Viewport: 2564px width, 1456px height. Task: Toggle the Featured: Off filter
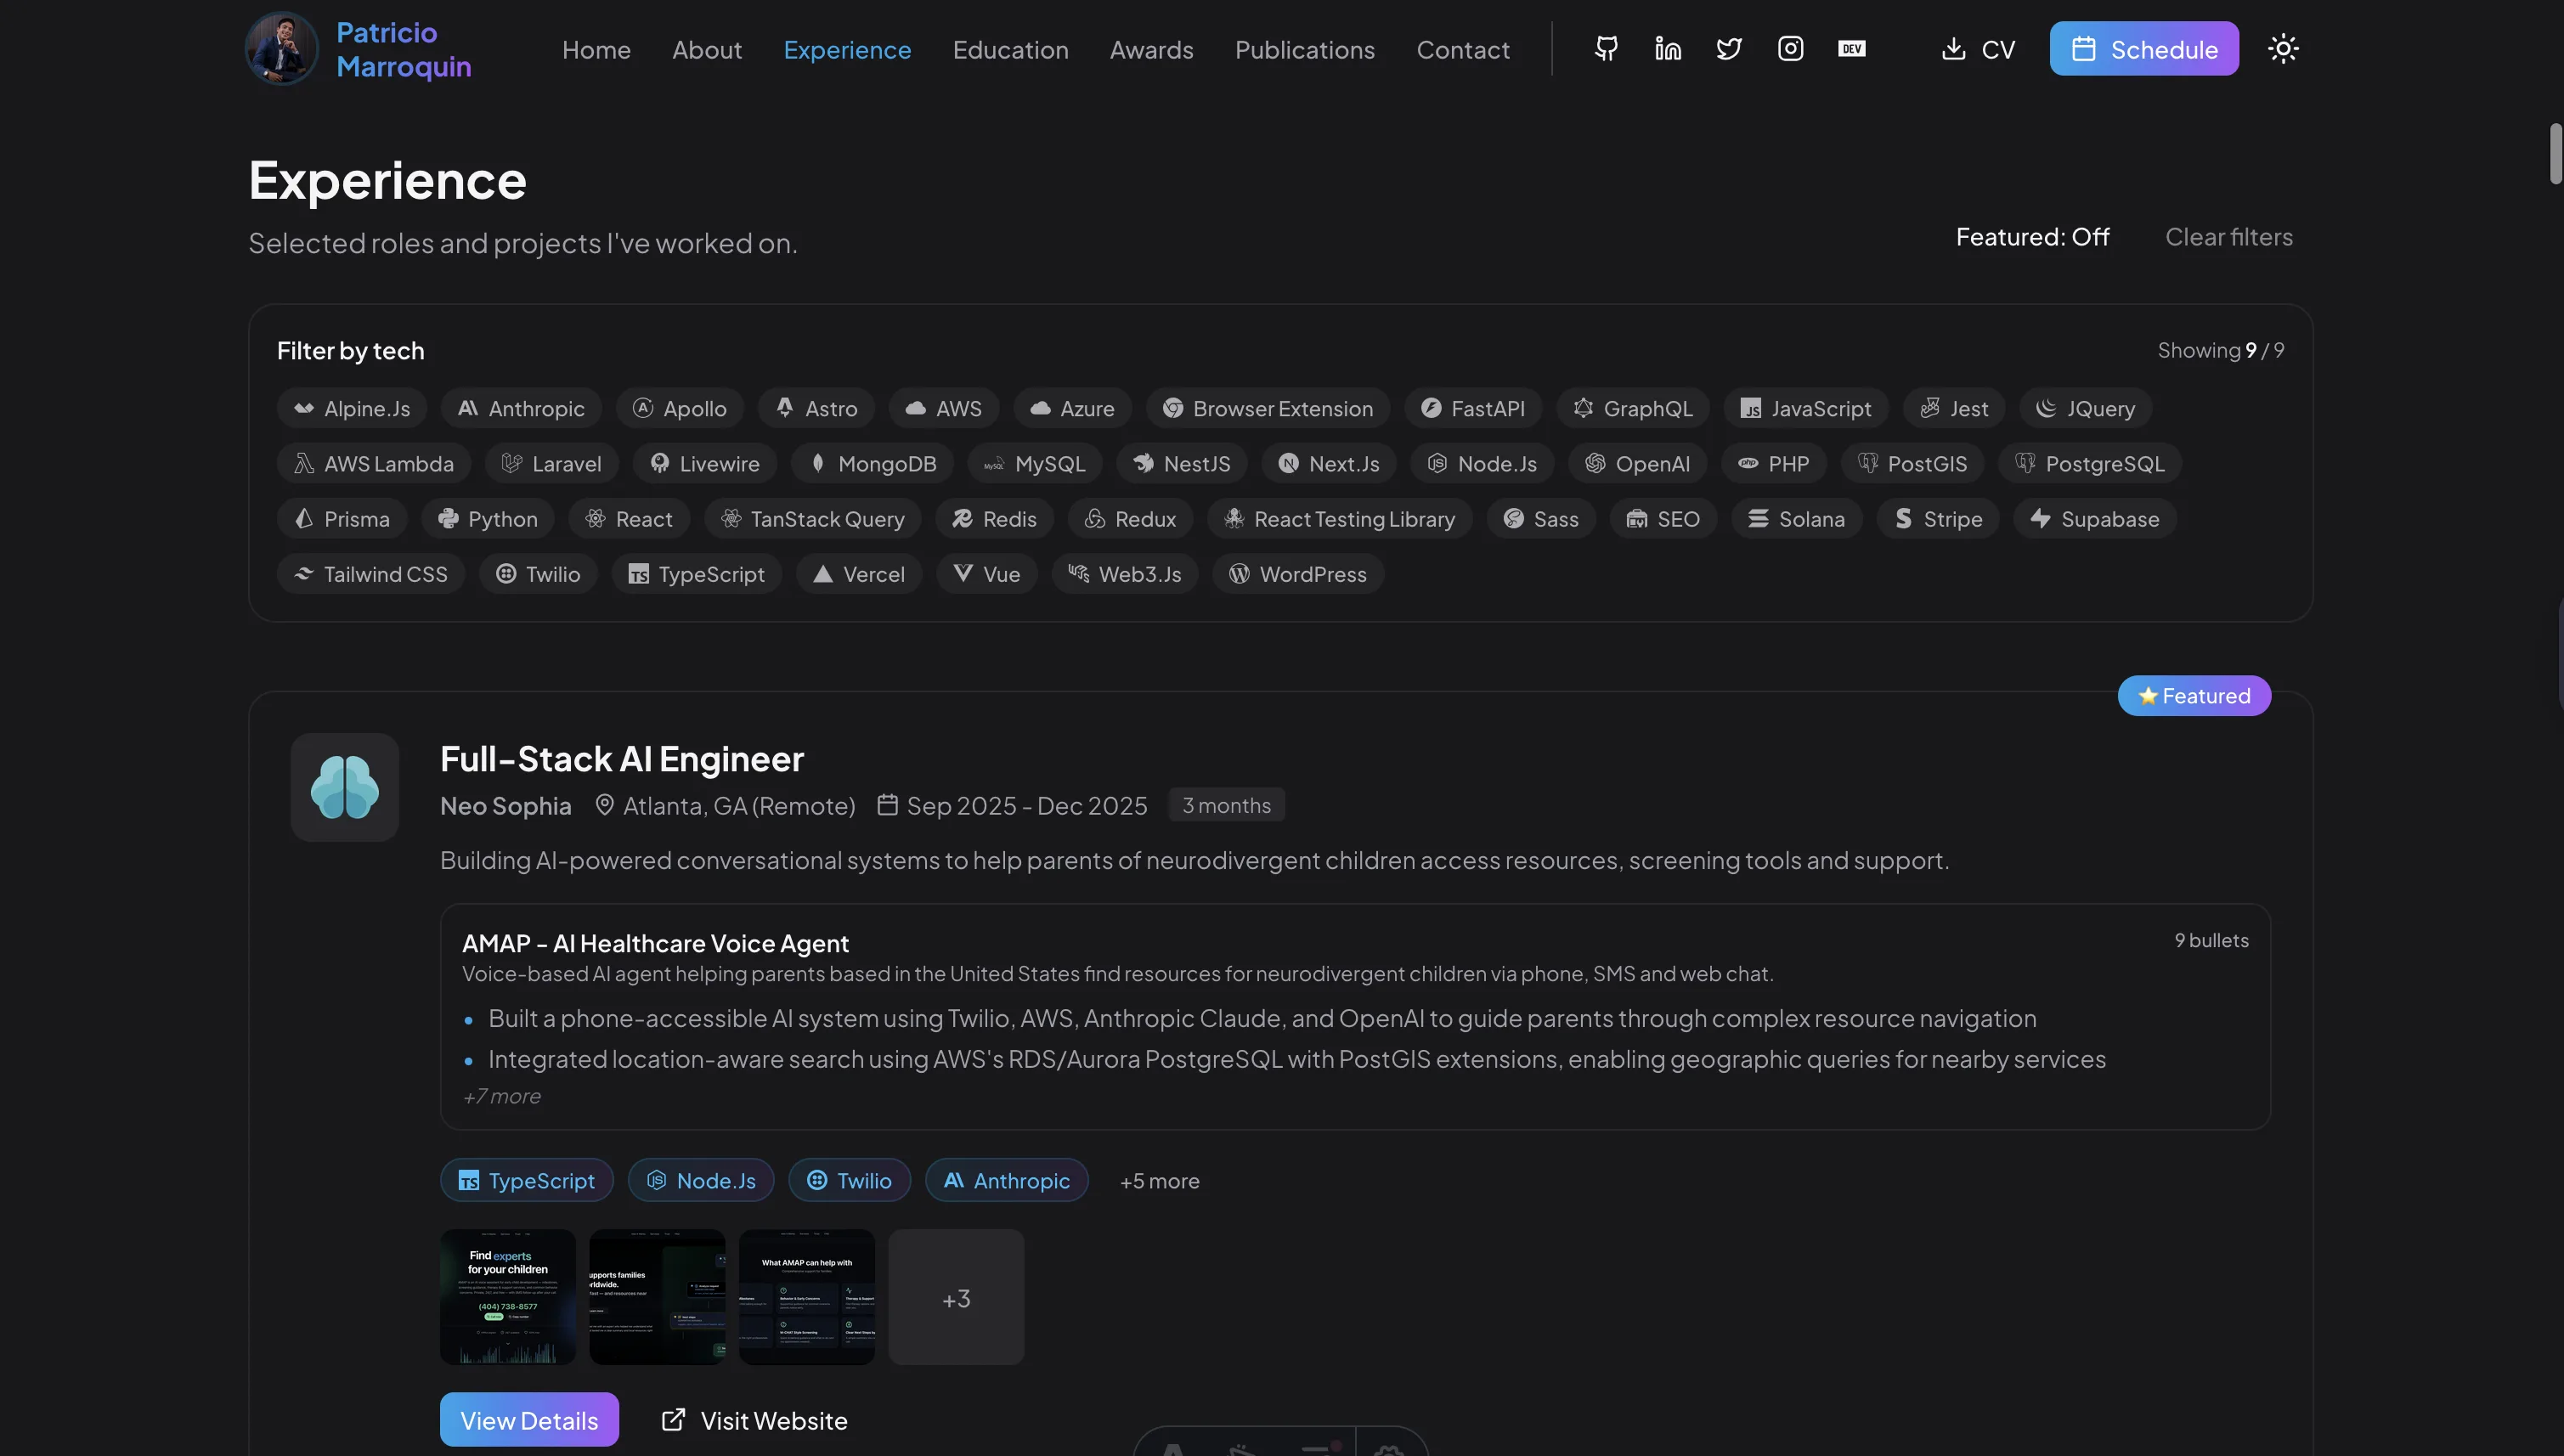tap(2032, 237)
